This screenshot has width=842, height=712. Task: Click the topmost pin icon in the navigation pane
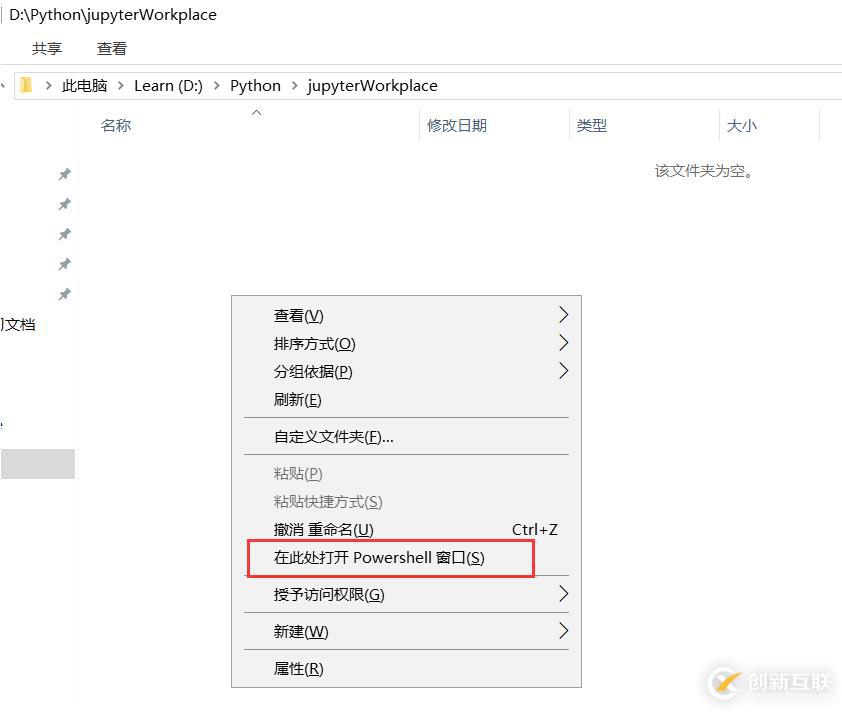(64, 174)
